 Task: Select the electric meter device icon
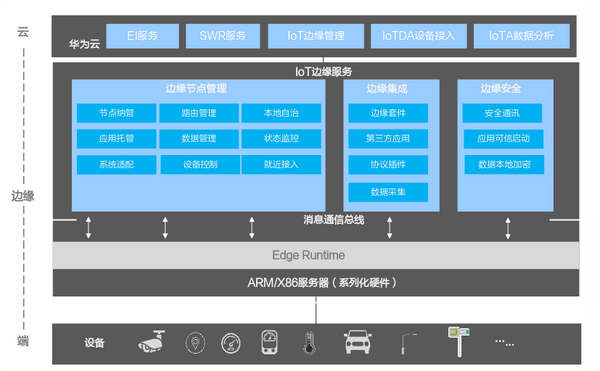pos(269,342)
